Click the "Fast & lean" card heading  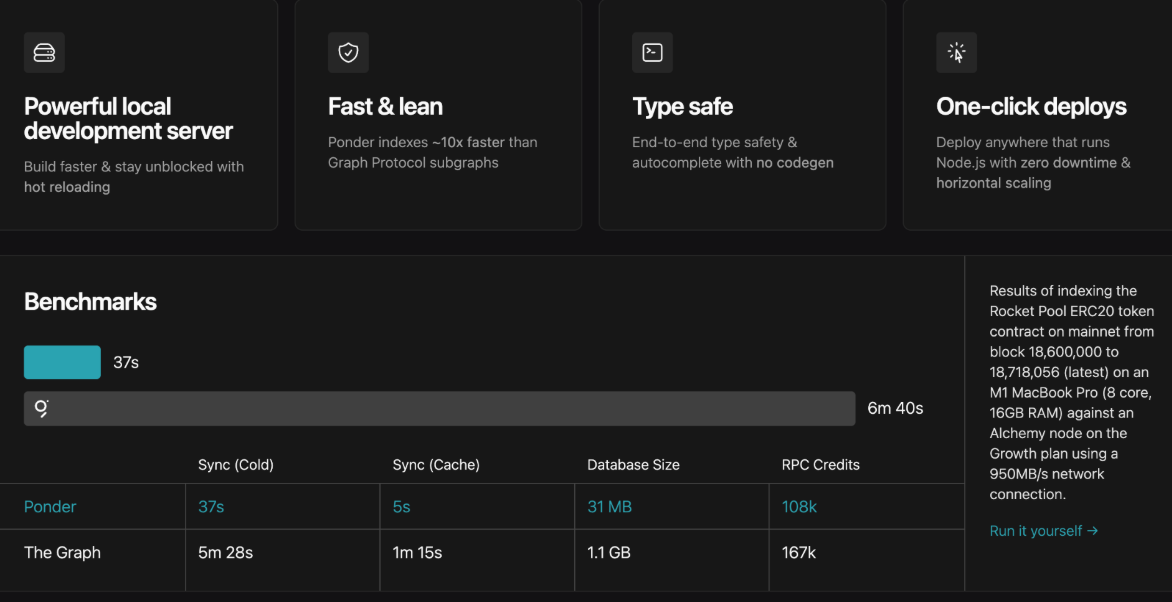point(385,107)
